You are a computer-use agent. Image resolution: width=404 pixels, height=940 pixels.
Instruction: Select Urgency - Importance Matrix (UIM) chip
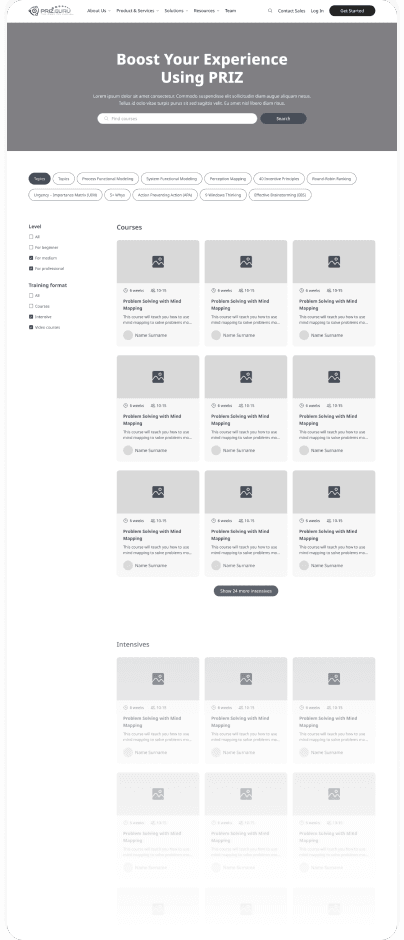(65, 195)
